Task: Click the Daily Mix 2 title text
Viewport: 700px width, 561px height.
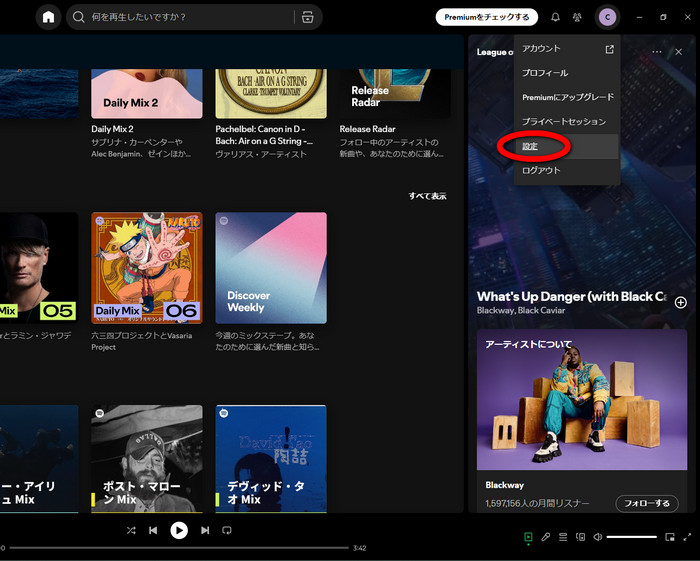Action: pos(112,129)
